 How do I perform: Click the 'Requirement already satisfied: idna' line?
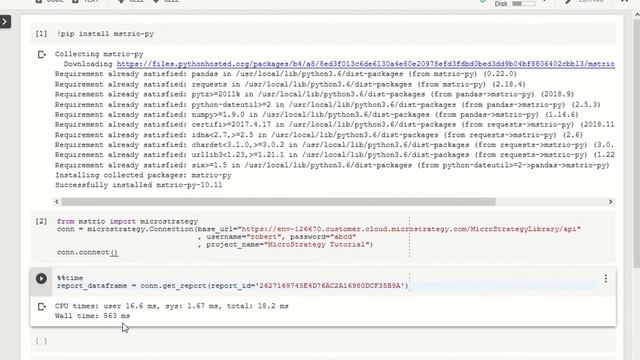tap(319, 135)
